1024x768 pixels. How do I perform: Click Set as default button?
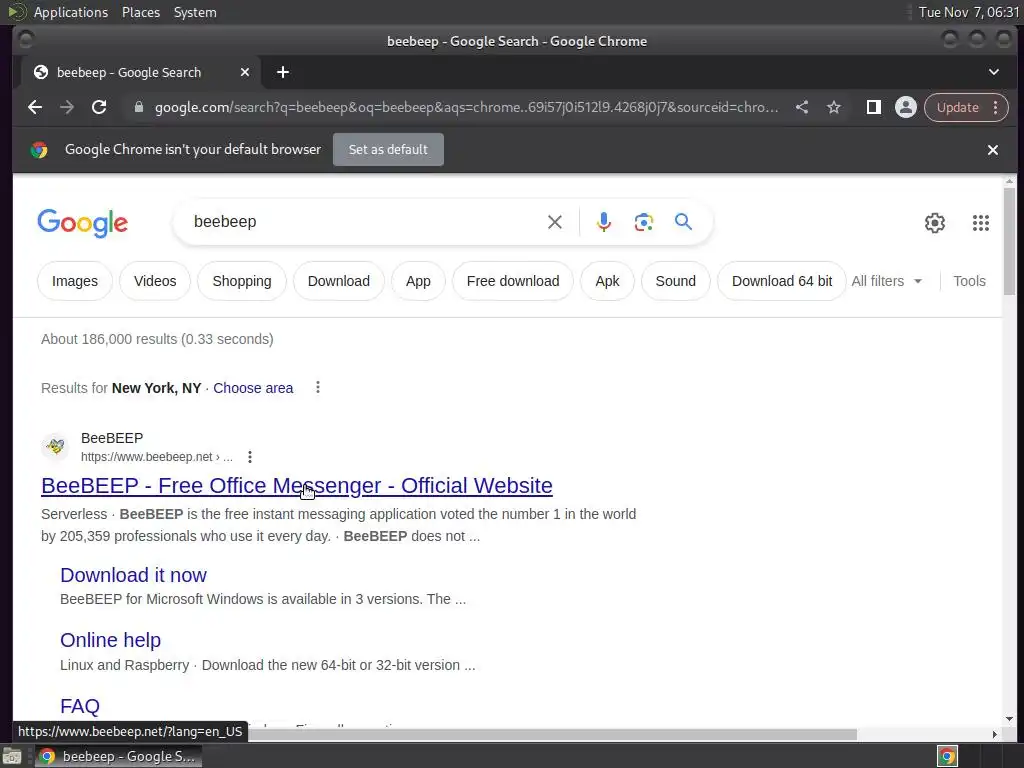[x=388, y=150]
